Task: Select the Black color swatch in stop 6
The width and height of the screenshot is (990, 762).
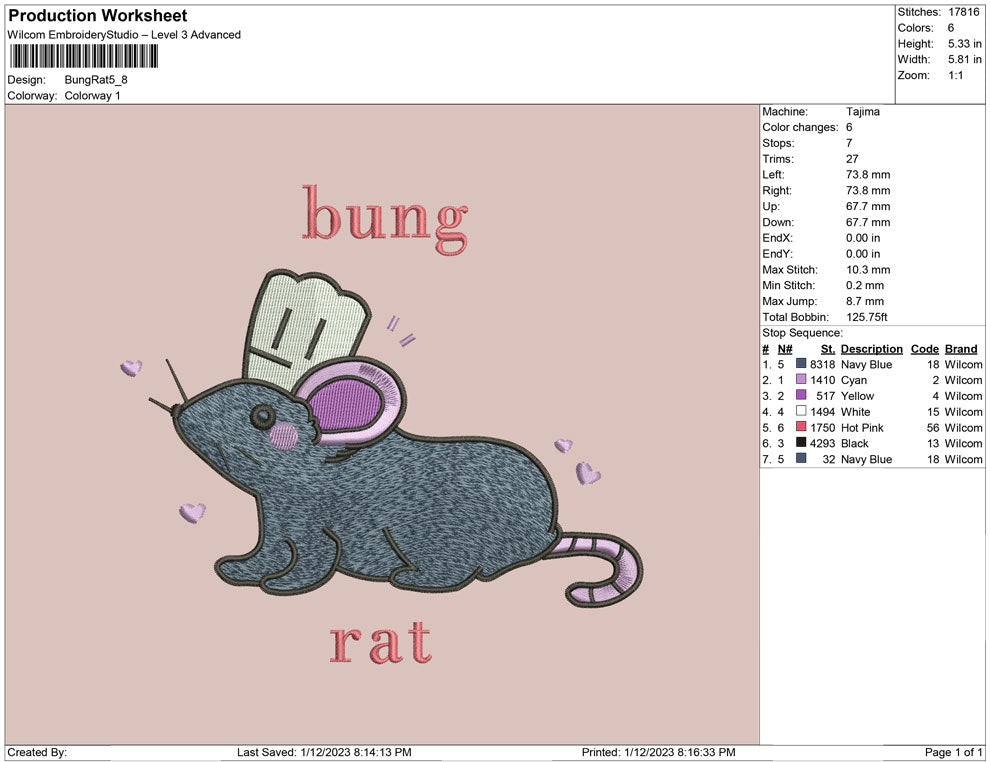Action: (801, 443)
